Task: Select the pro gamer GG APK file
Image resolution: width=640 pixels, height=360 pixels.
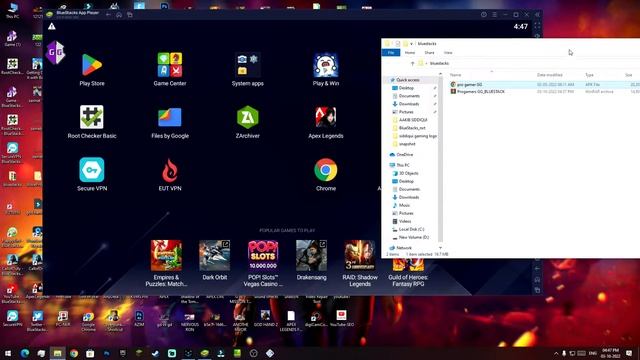Action: 544,84
